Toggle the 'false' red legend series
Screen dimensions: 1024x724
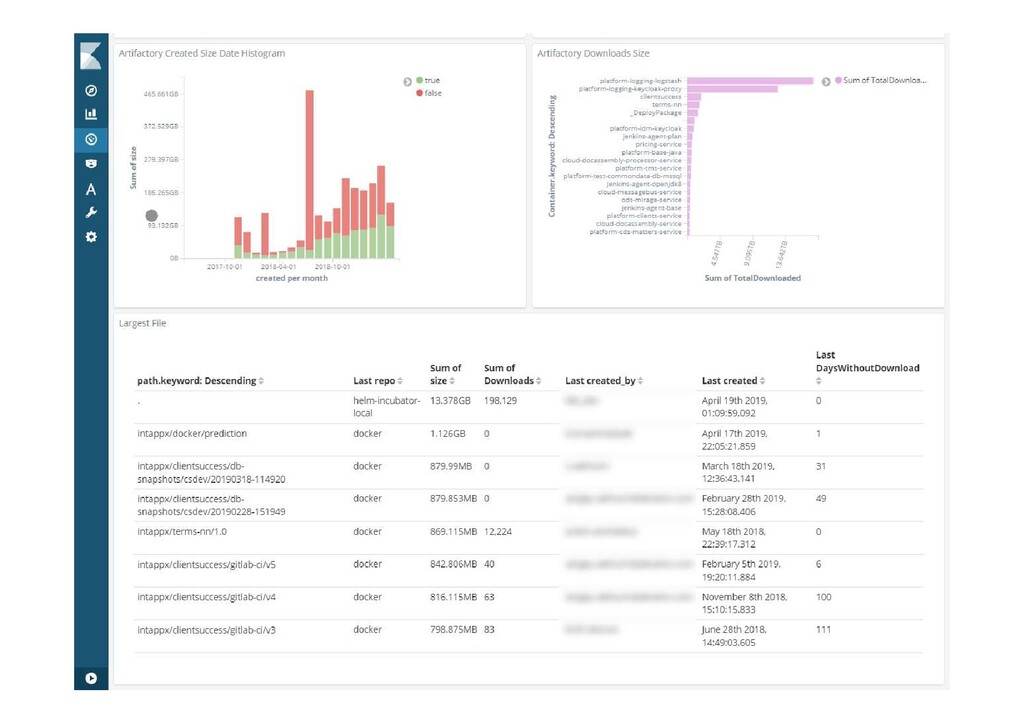pyautogui.click(x=428, y=93)
